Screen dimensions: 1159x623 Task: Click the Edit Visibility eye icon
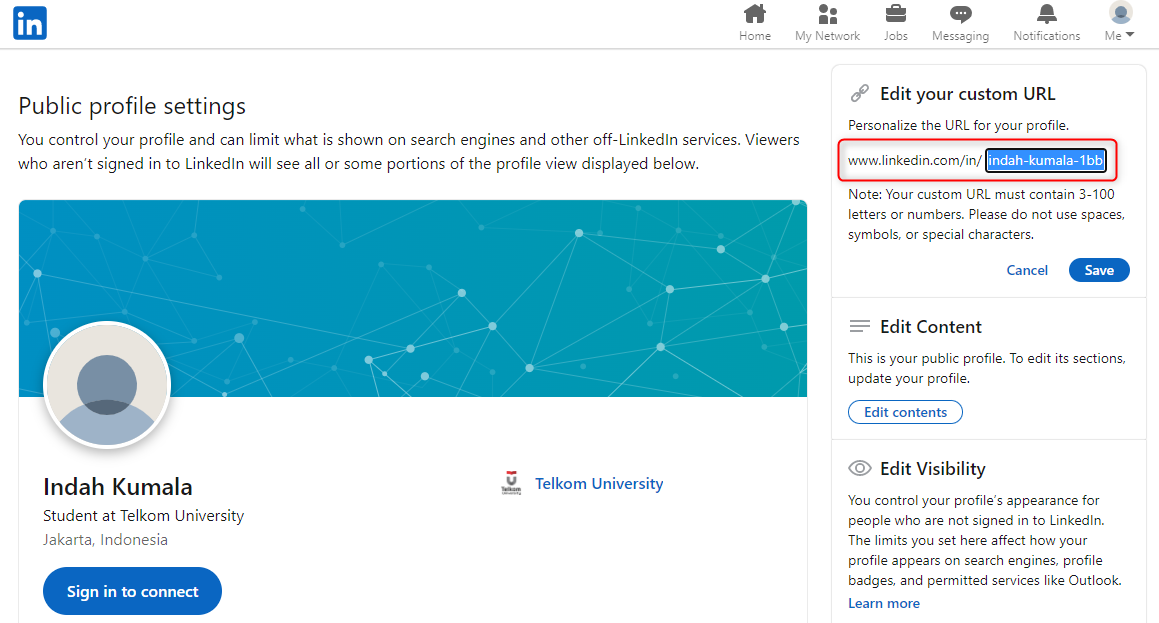[x=860, y=468]
